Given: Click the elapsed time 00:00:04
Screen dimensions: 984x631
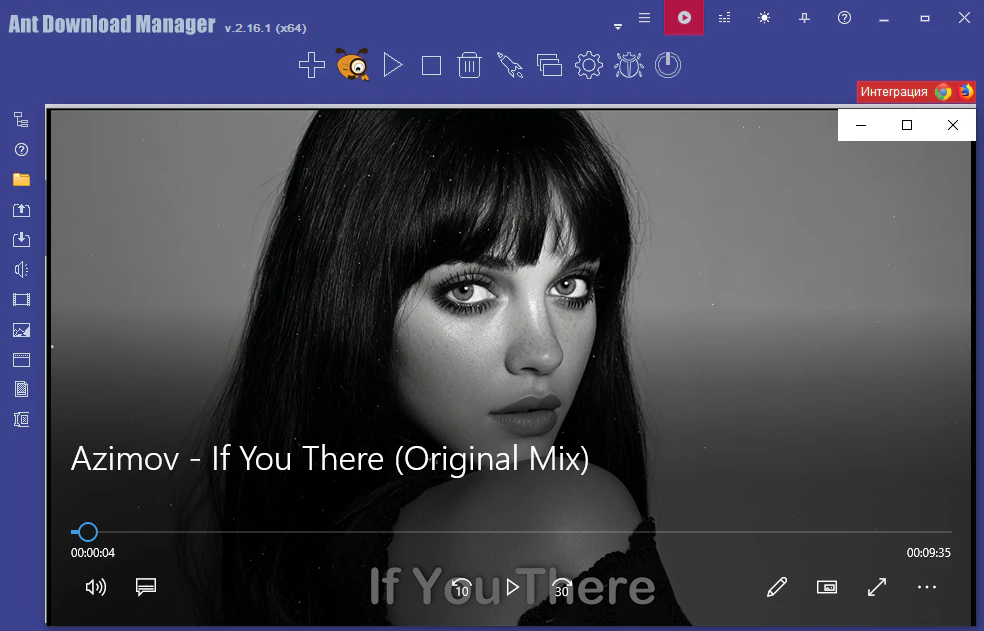Looking at the screenshot, I should [93, 553].
